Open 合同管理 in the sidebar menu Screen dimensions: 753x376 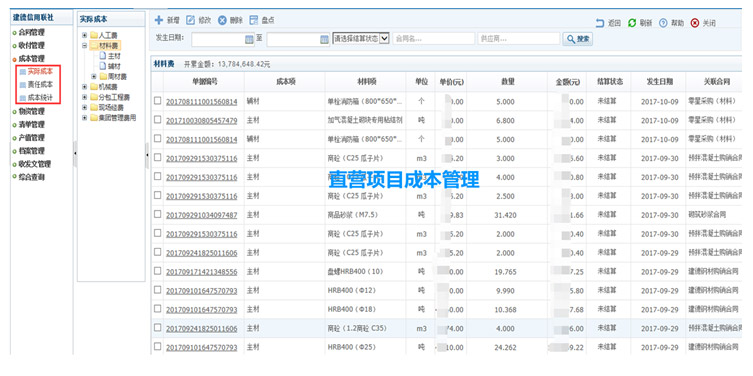[31, 33]
